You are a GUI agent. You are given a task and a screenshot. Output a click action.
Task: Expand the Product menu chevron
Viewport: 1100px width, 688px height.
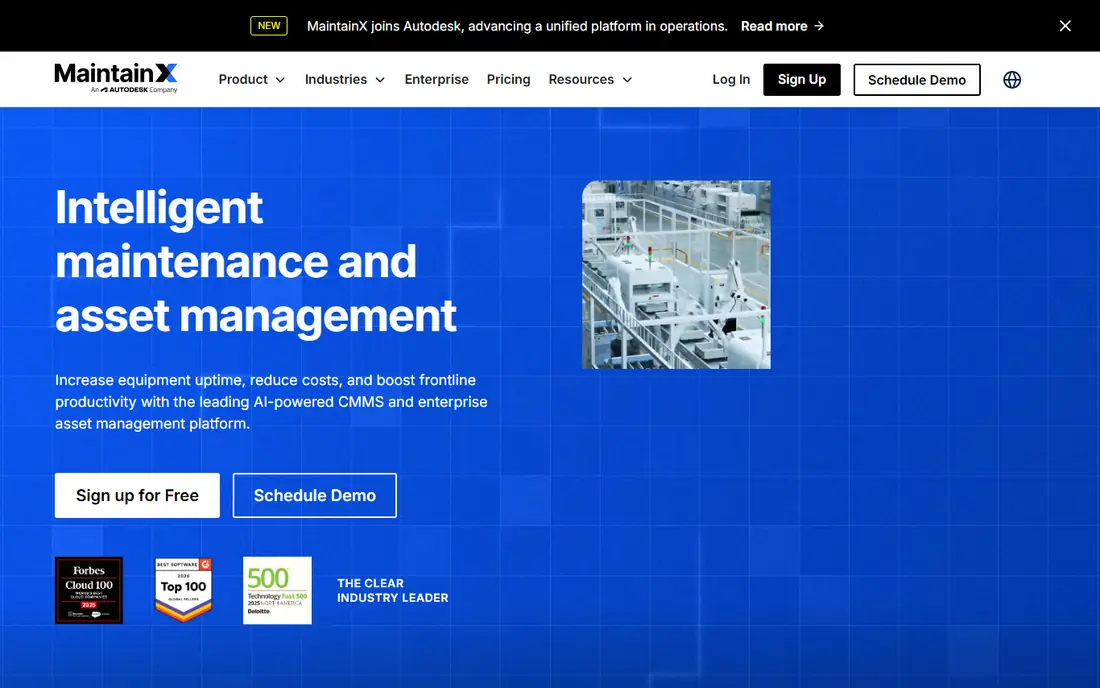pos(280,80)
